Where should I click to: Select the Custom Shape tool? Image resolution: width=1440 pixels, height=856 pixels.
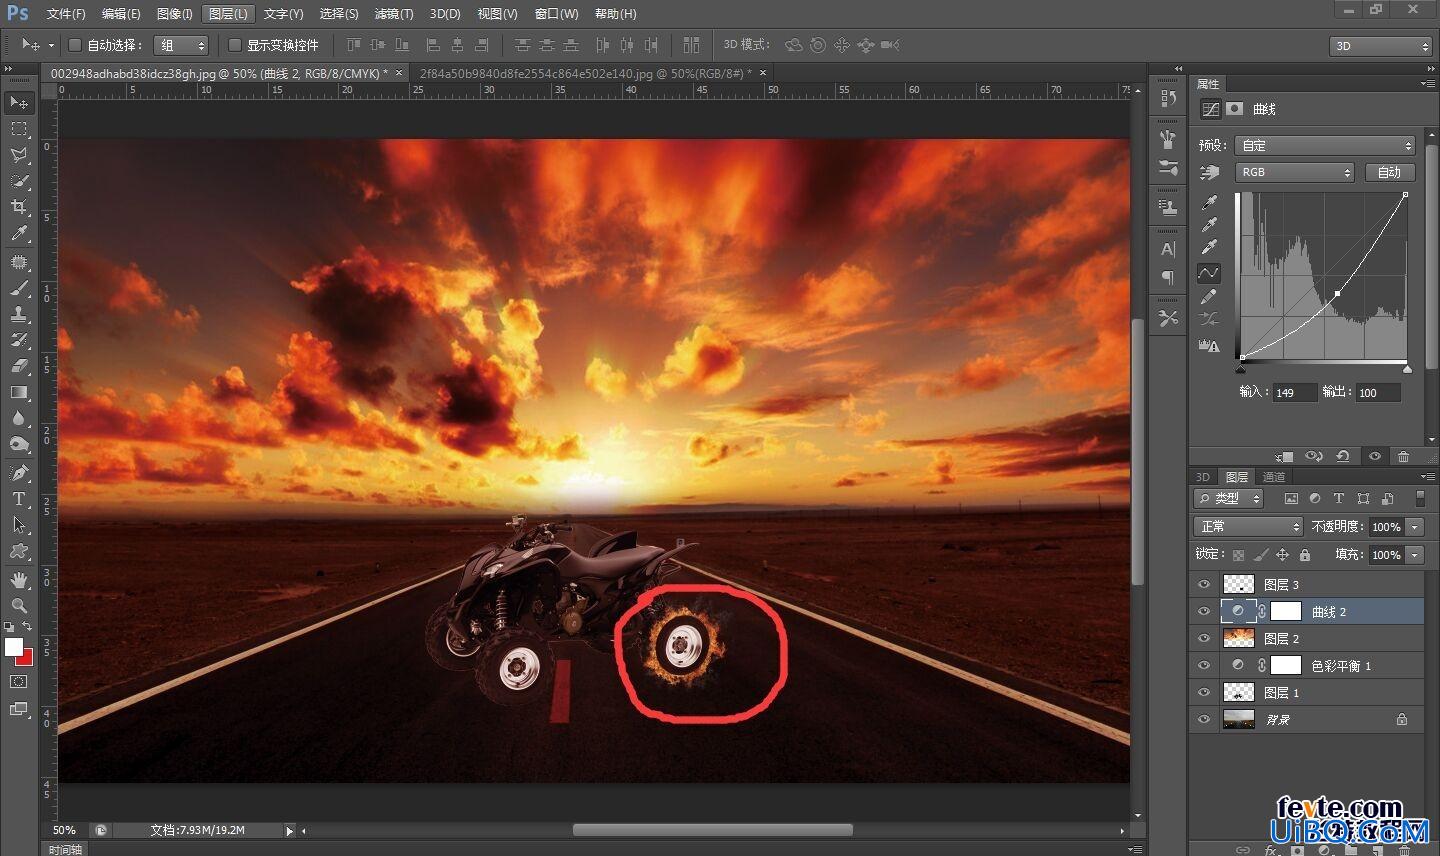coord(19,551)
